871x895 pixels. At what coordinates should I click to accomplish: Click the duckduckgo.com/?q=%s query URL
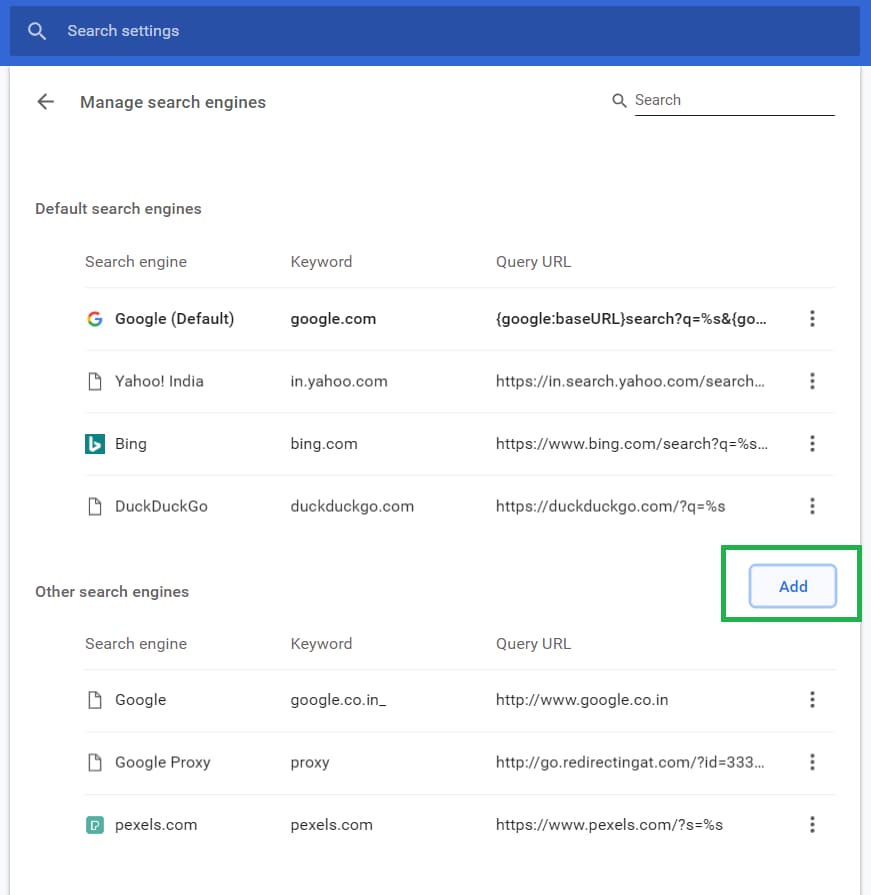pos(611,506)
